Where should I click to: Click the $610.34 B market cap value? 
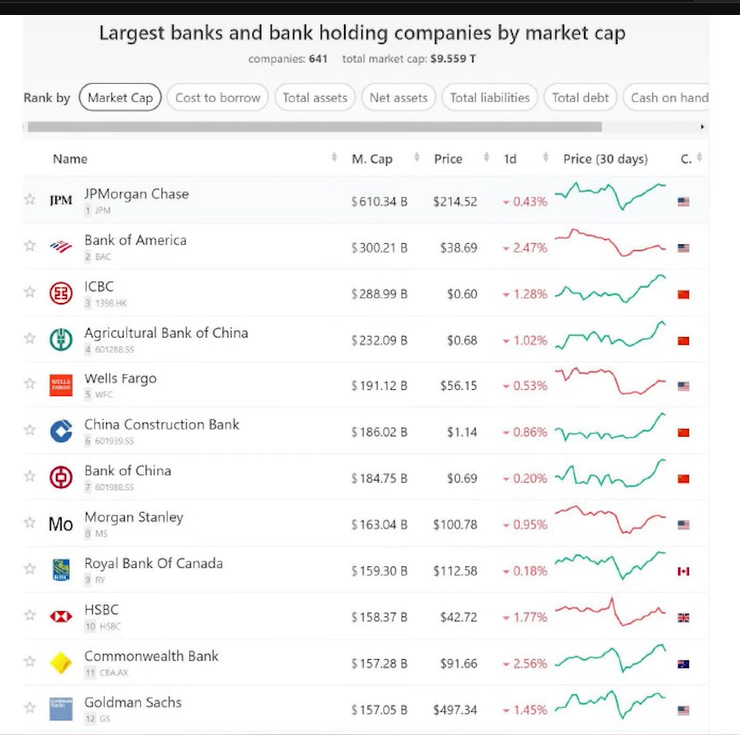pos(379,202)
